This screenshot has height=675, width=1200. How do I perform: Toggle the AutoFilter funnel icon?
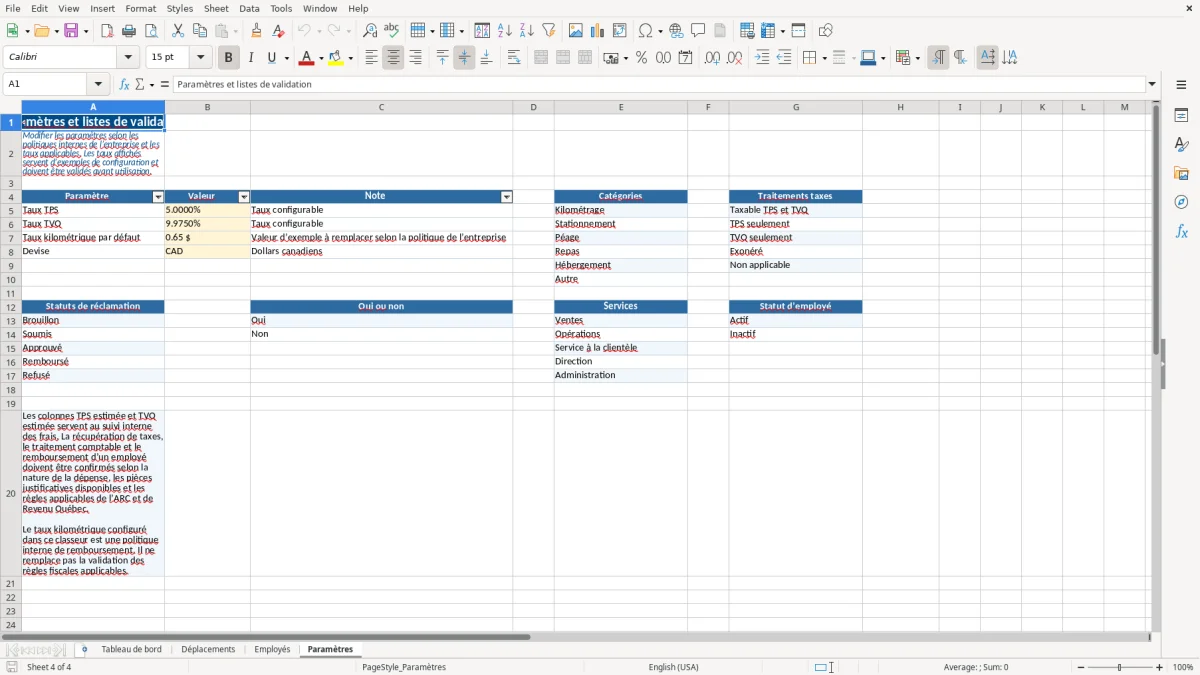coord(549,31)
